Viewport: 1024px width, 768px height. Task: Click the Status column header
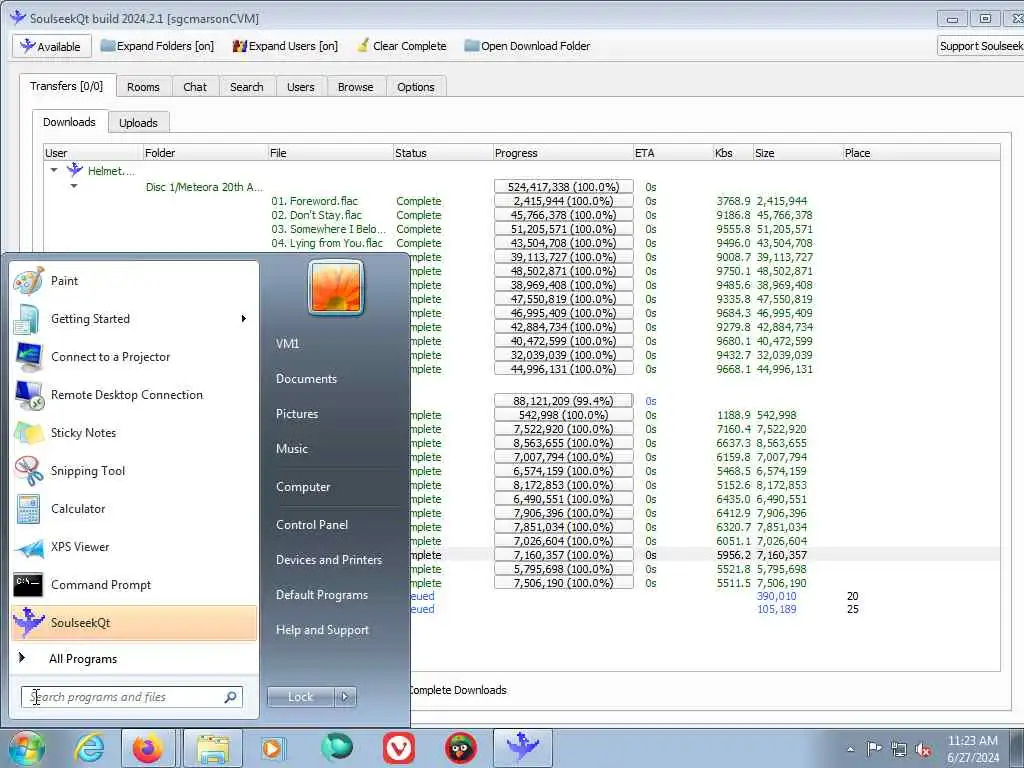443,153
